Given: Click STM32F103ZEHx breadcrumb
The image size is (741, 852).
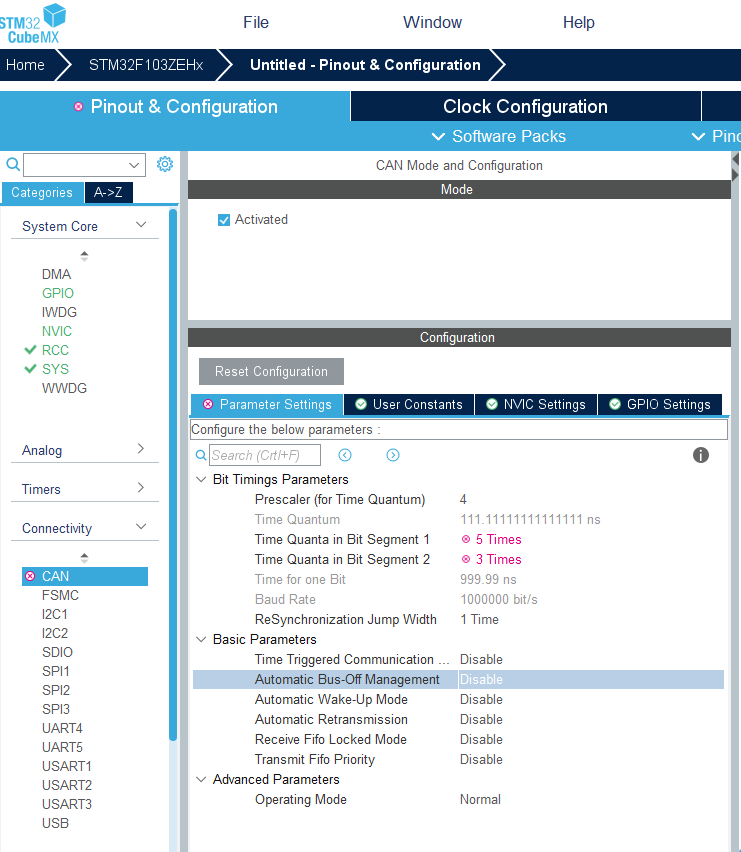Looking at the screenshot, I should click(x=146, y=65).
